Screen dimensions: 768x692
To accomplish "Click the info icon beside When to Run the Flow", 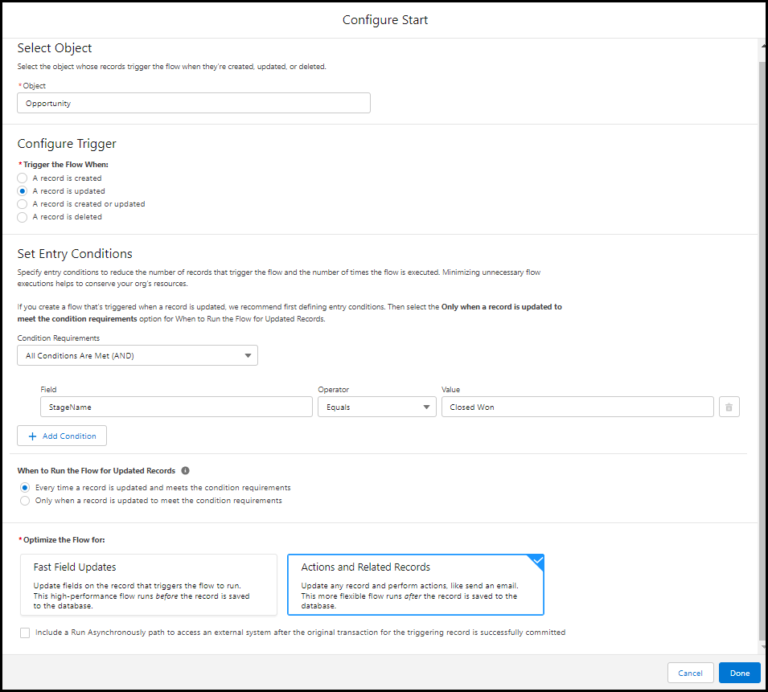I will point(185,471).
